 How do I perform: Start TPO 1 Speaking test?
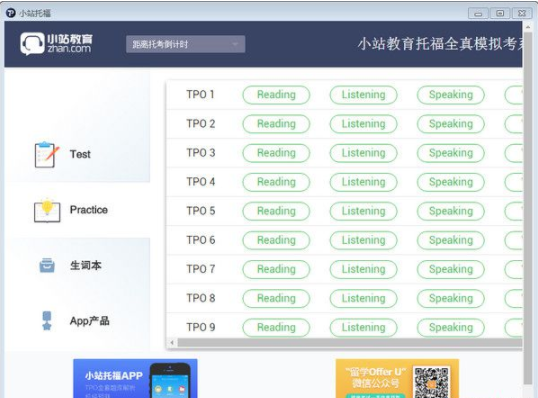[x=451, y=95]
